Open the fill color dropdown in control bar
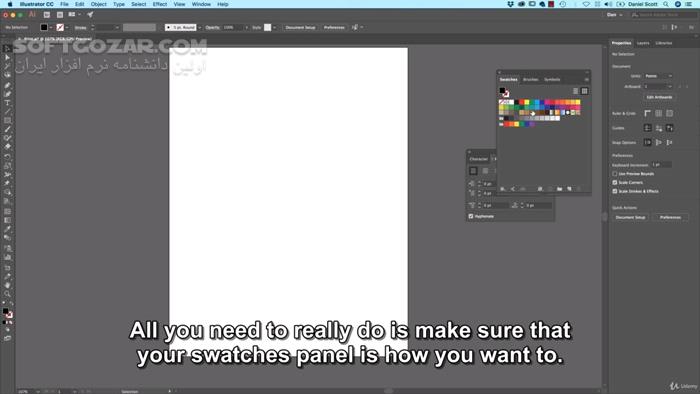Viewport: 700px width, 394px height. click(x=51, y=28)
